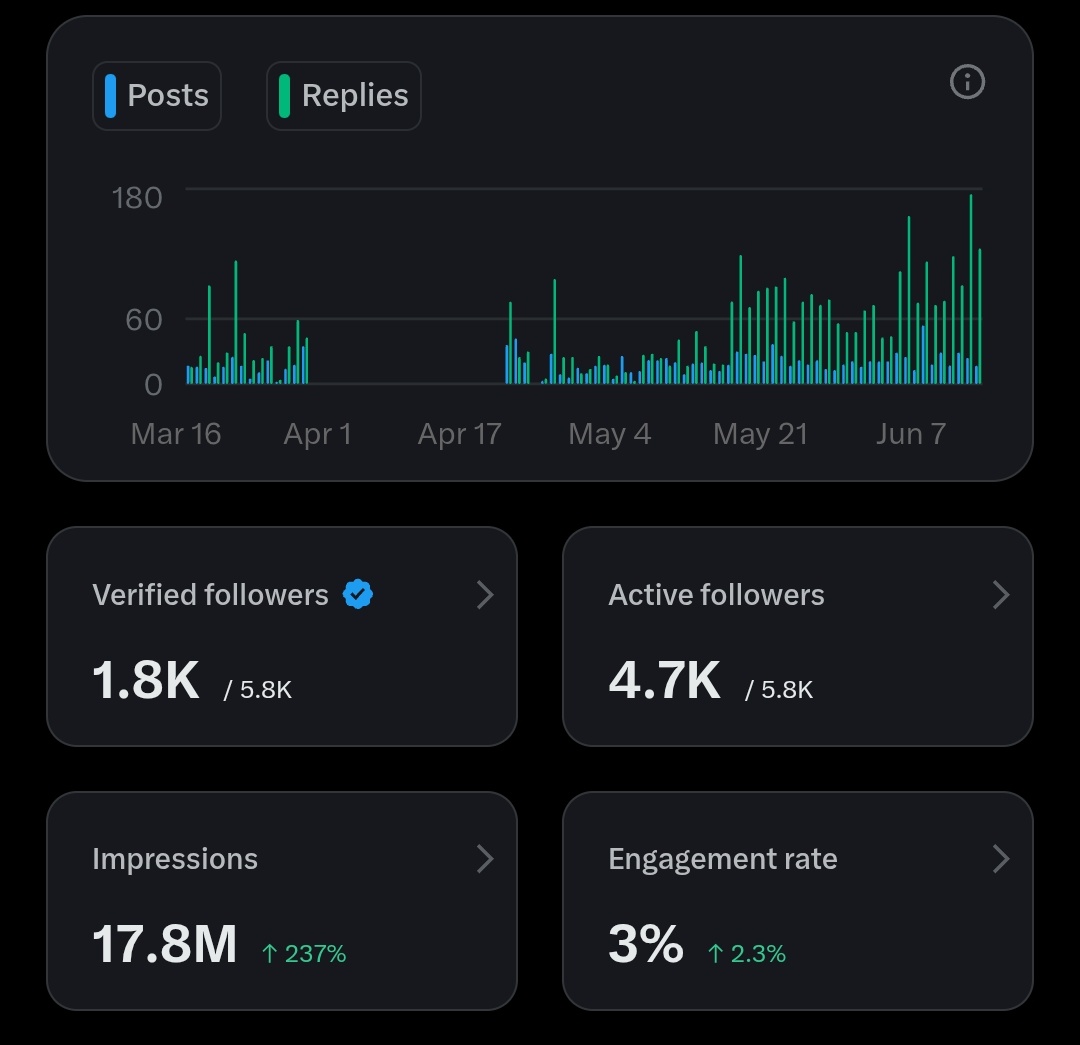Click the Mar 16 axis label
Image resolution: width=1080 pixels, height=1045 pixels.
pos(176,434)
